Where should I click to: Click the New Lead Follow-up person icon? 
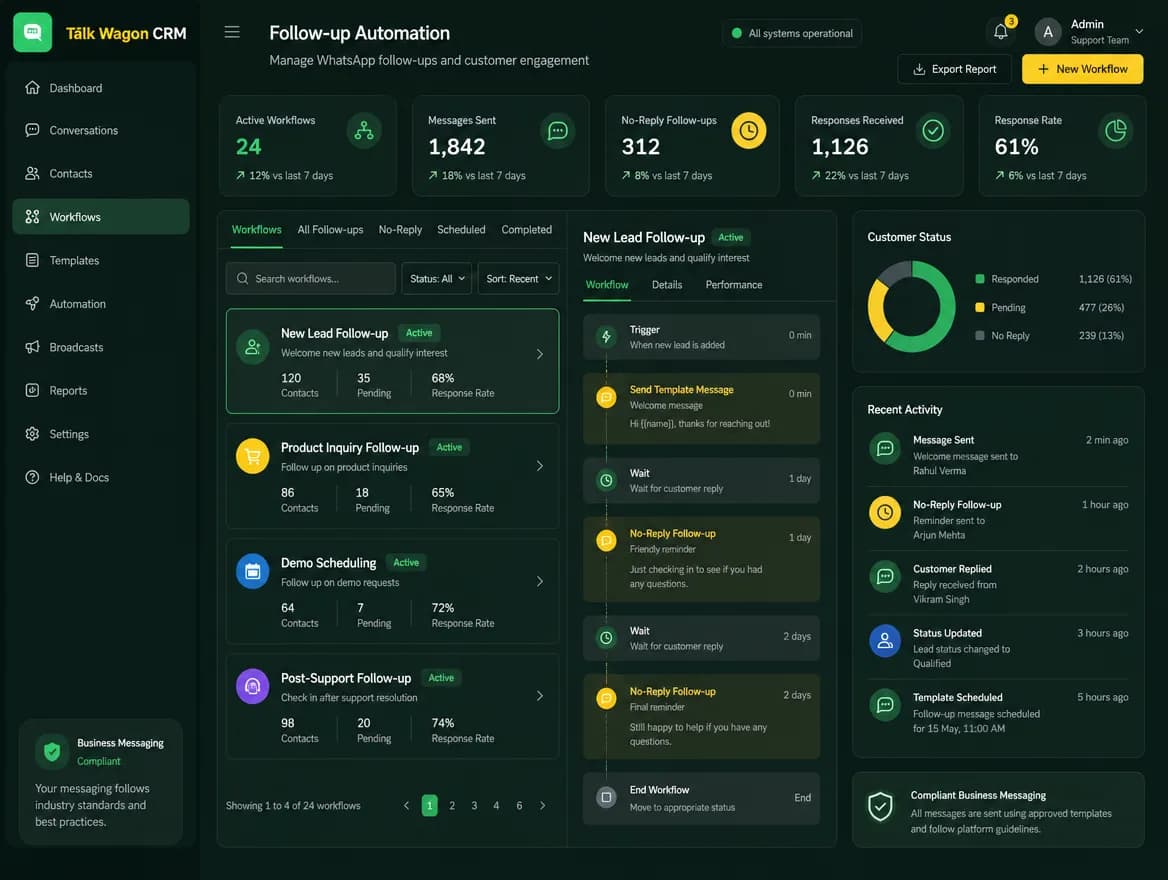(x=253, y=347)
